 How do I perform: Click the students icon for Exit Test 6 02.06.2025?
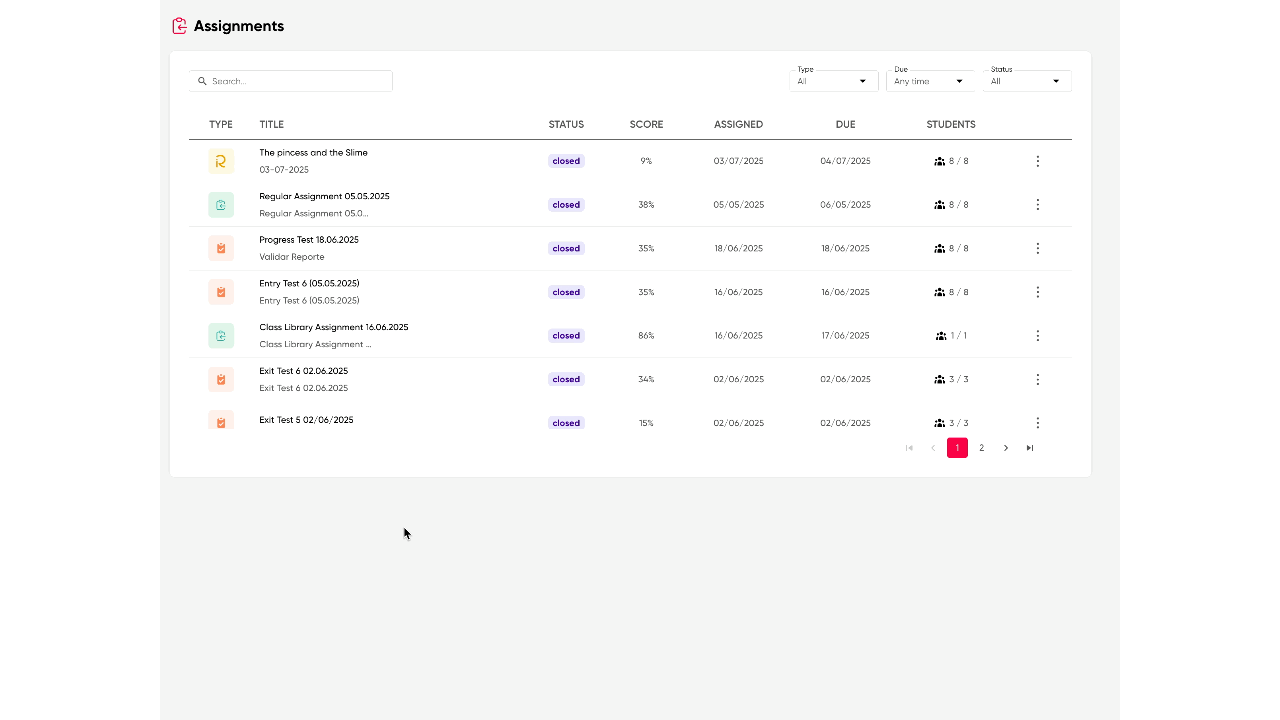point(939,380)
